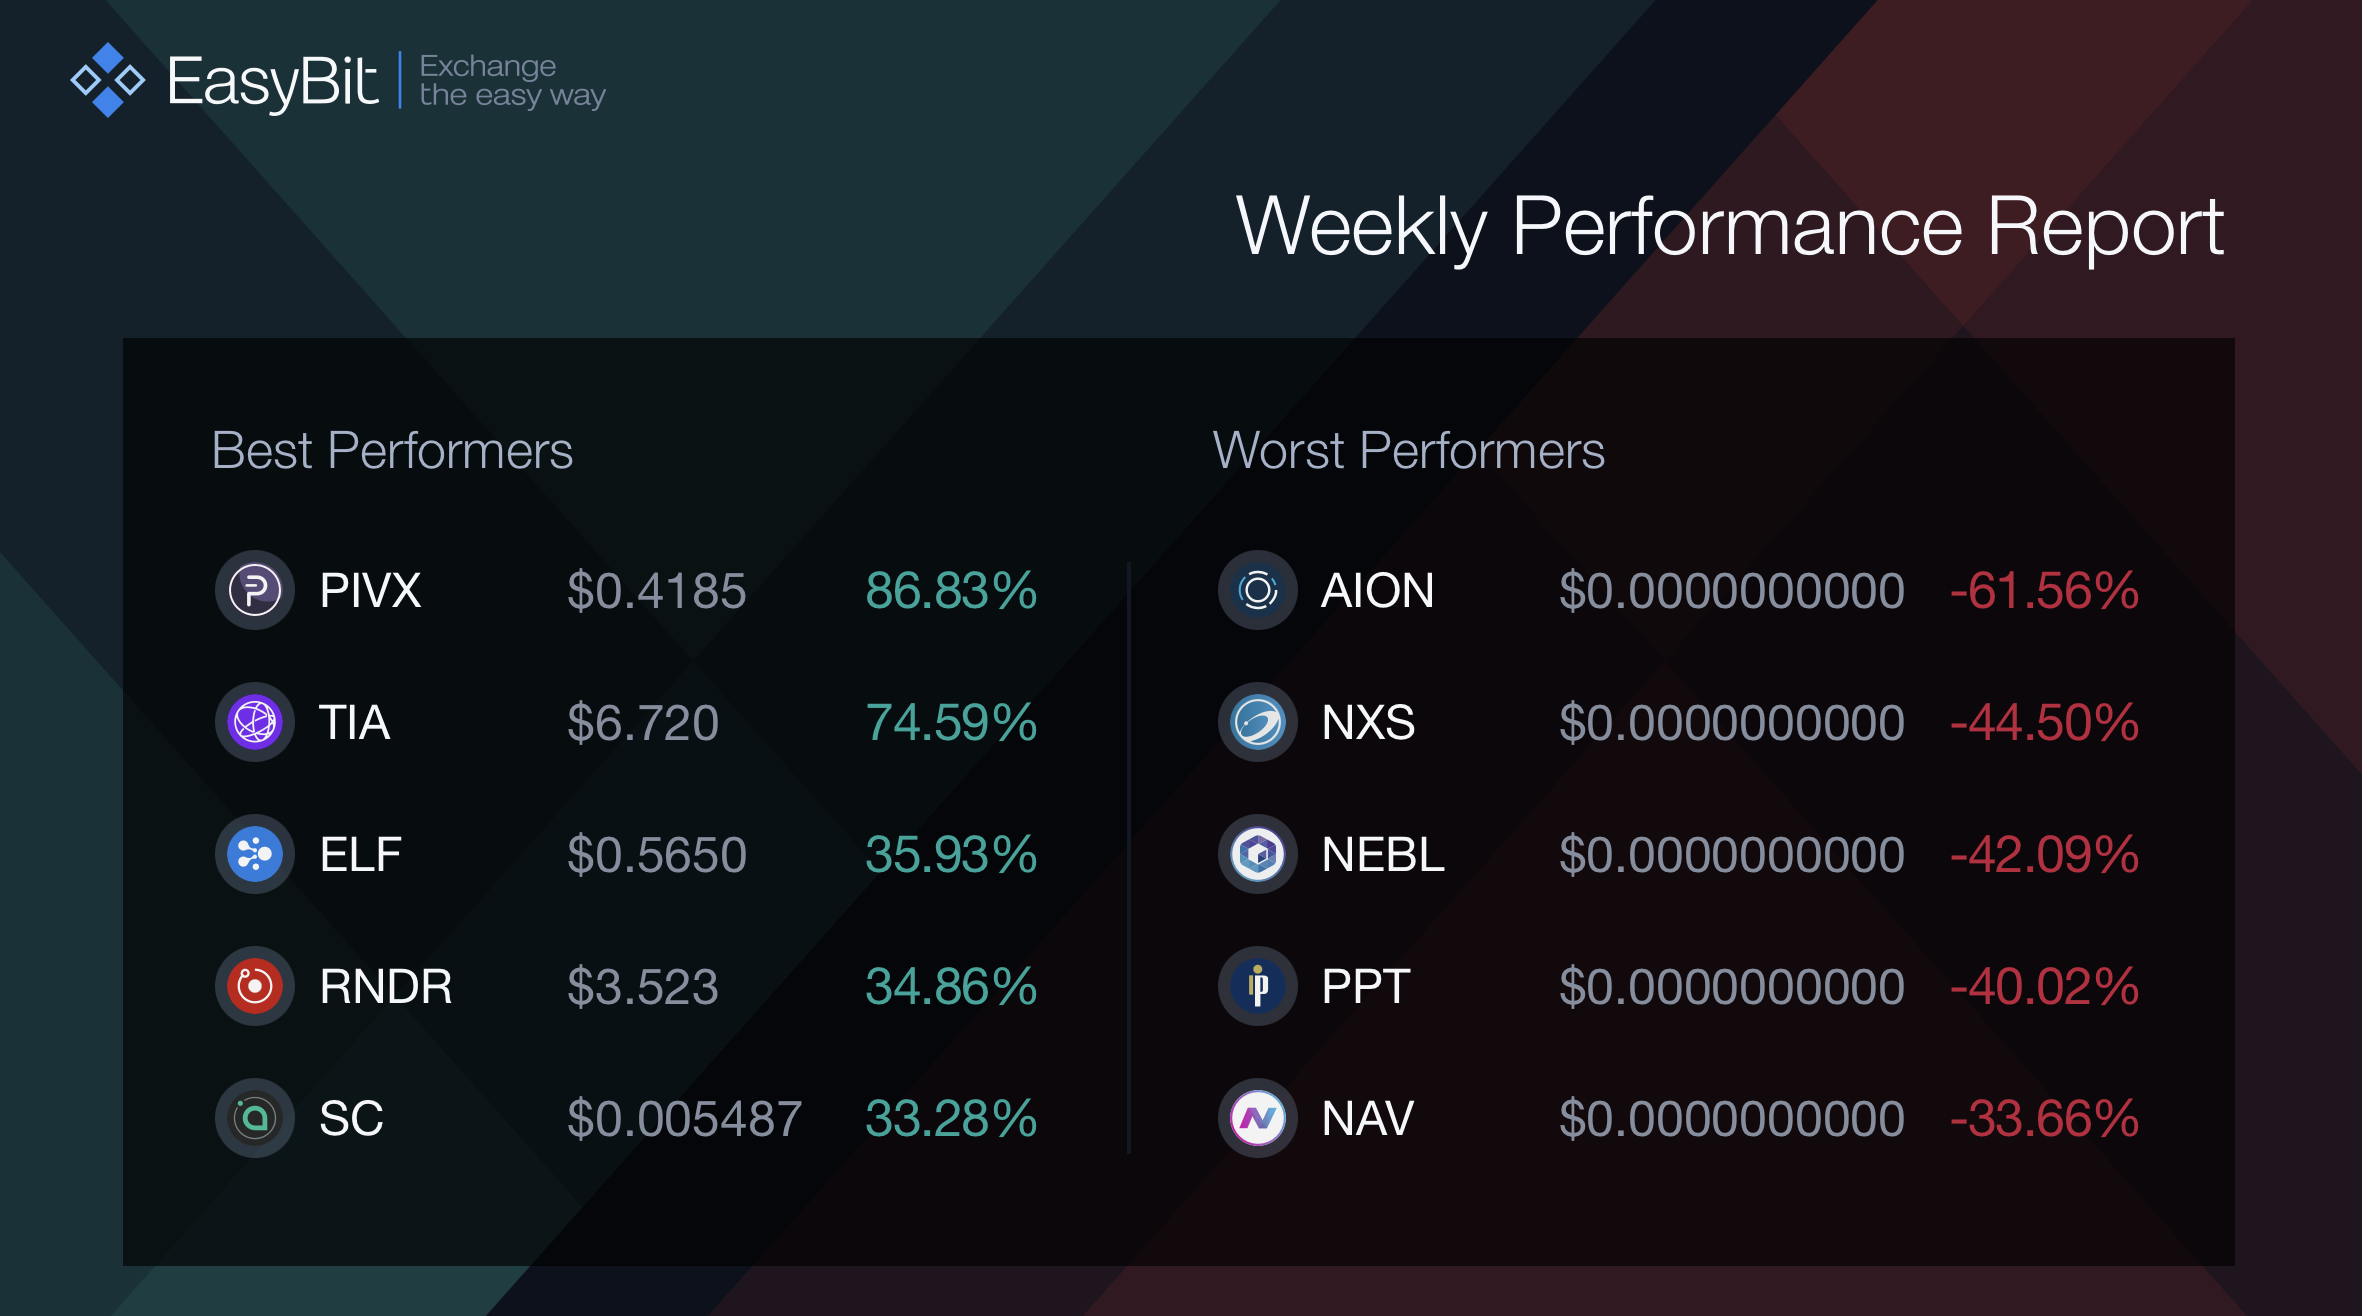Click the NAV -33.66% percentage
The image size is (2362, 1316).
(x=2045, y=1118)
